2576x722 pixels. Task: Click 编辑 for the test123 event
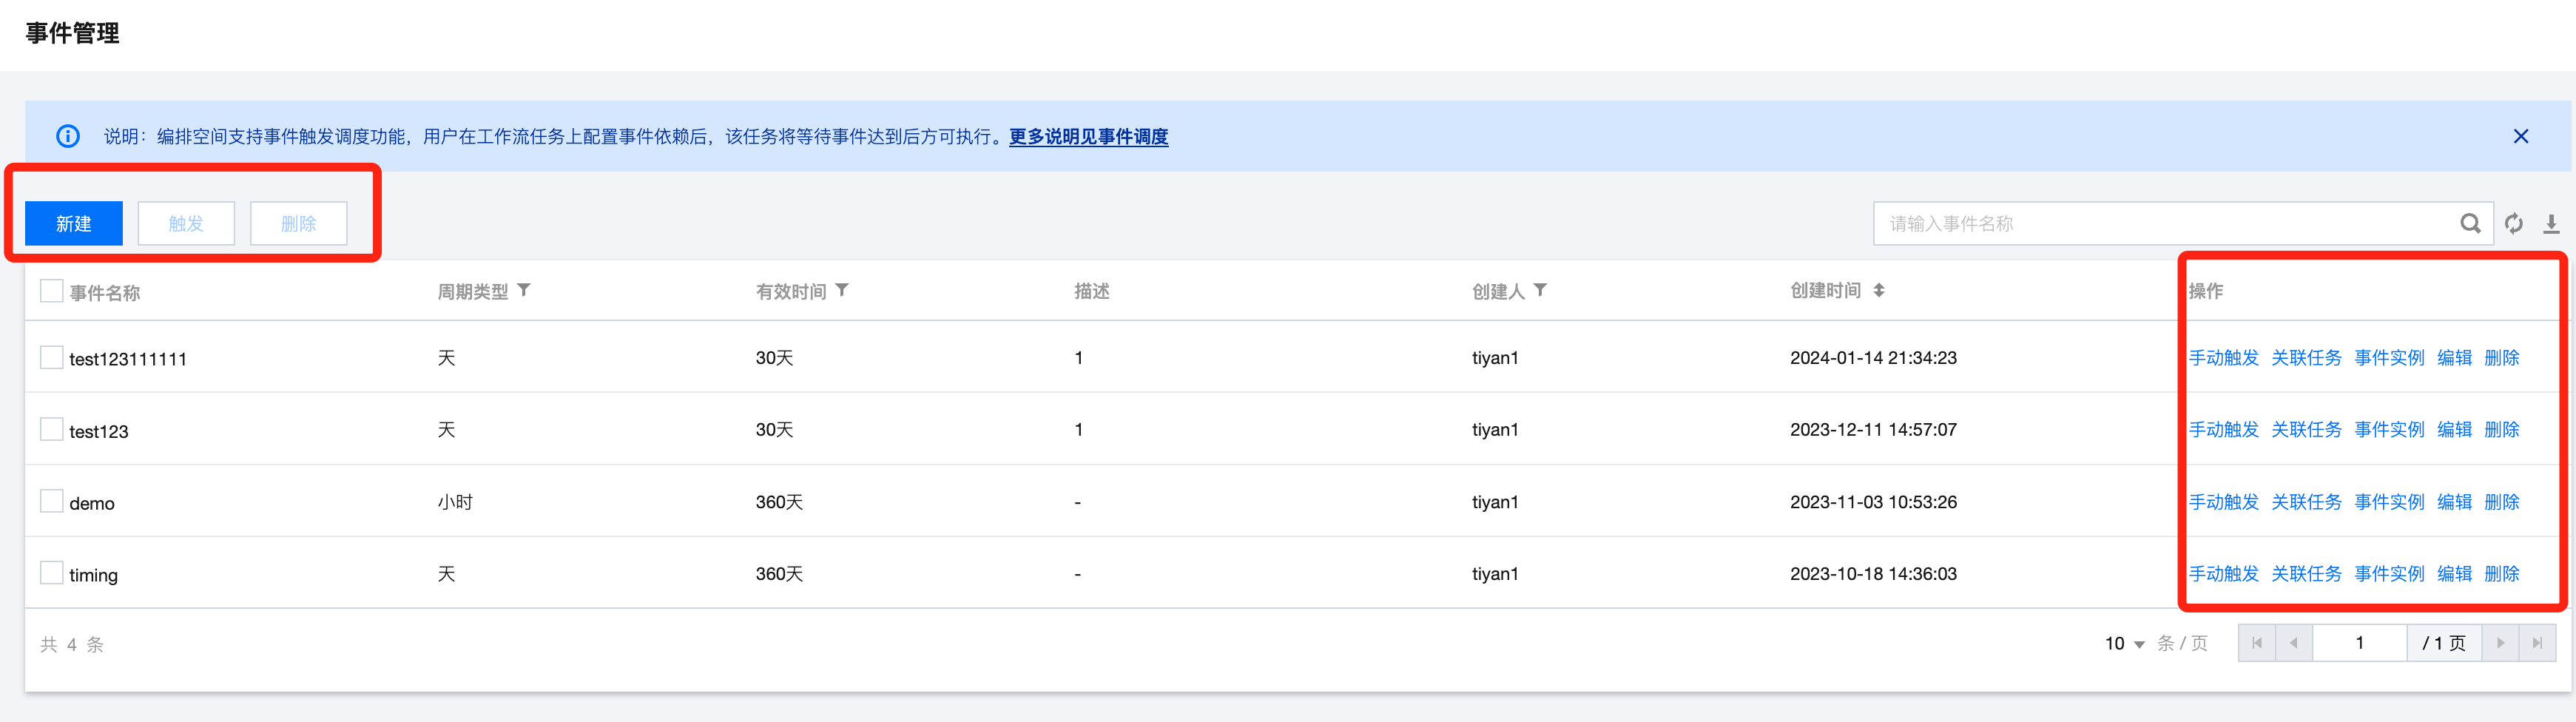(2454, 430)
